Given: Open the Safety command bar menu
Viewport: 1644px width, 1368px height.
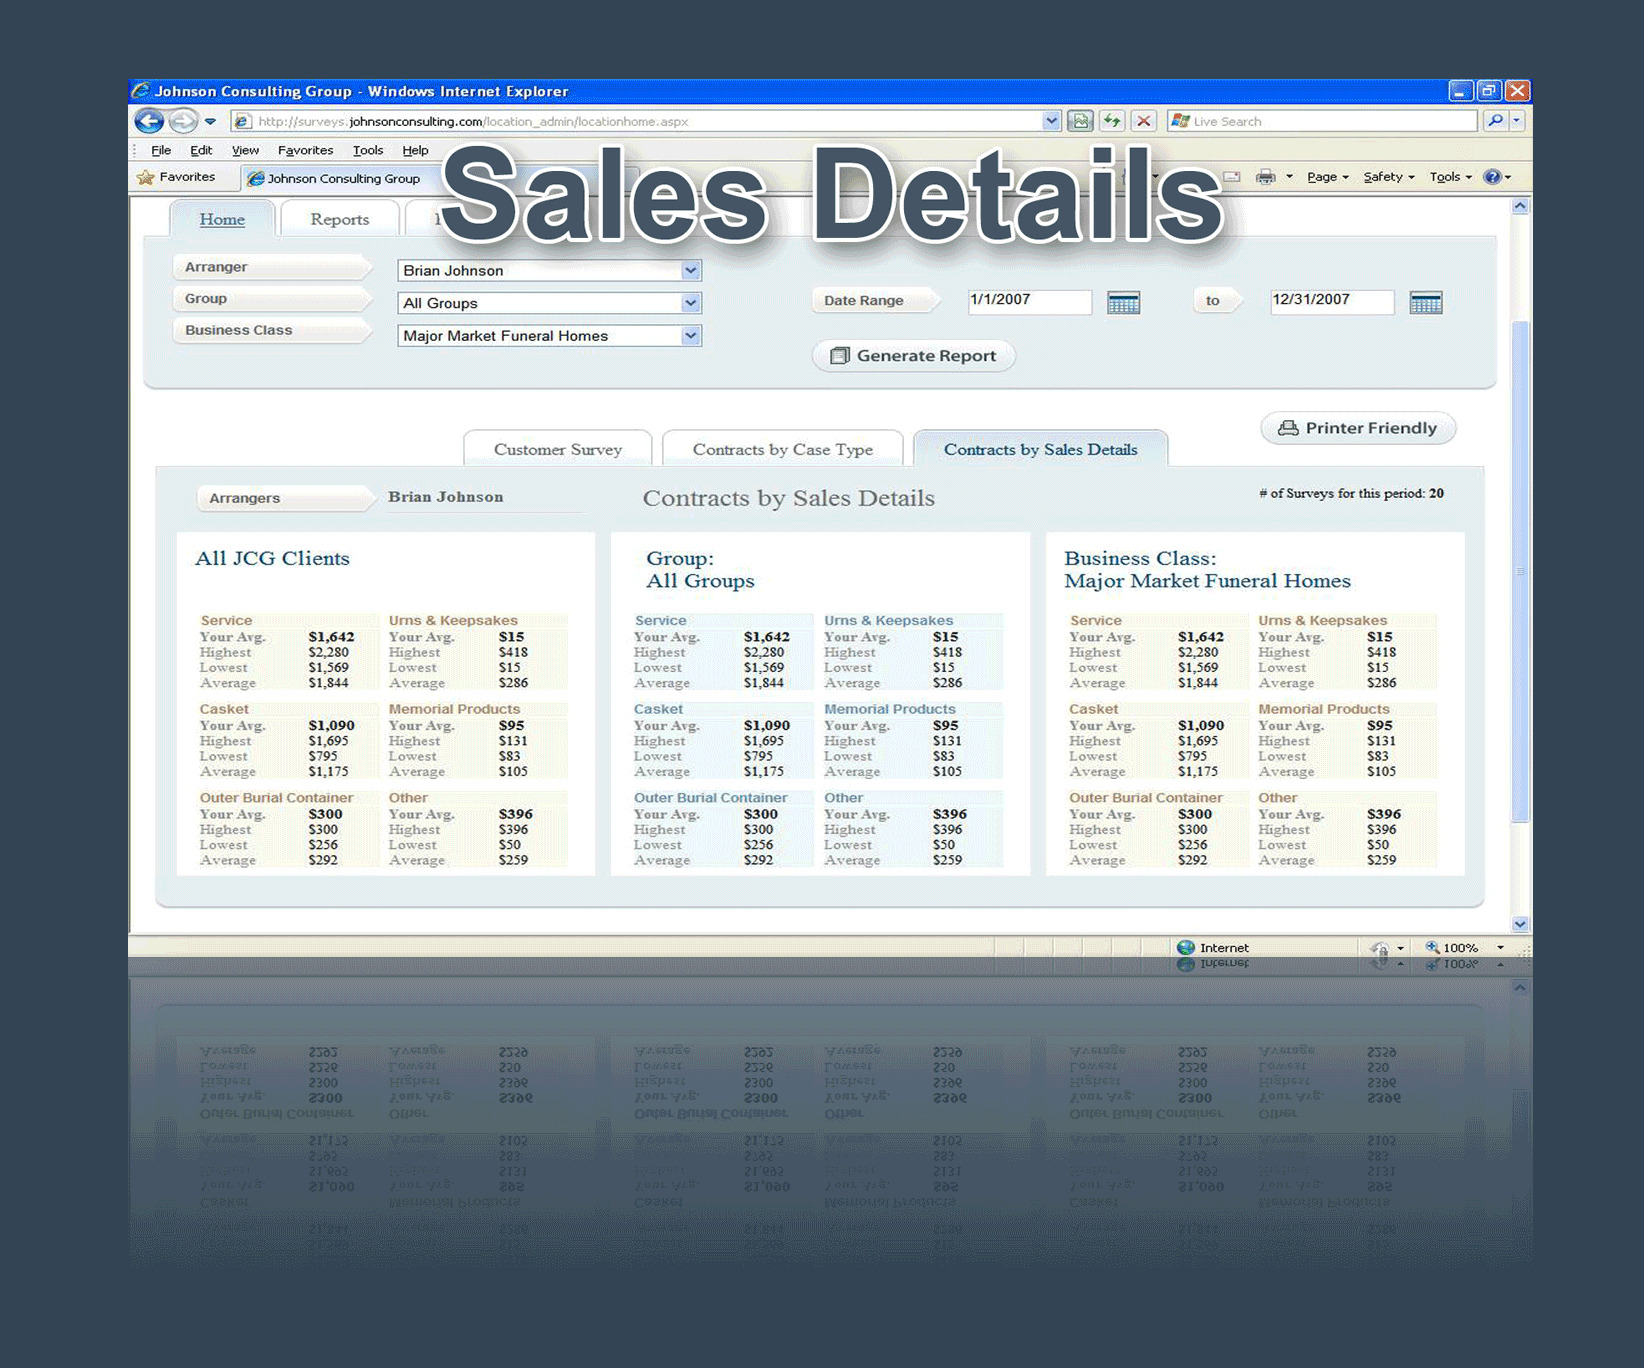Looking at the screenshot, I should 1388,177.
